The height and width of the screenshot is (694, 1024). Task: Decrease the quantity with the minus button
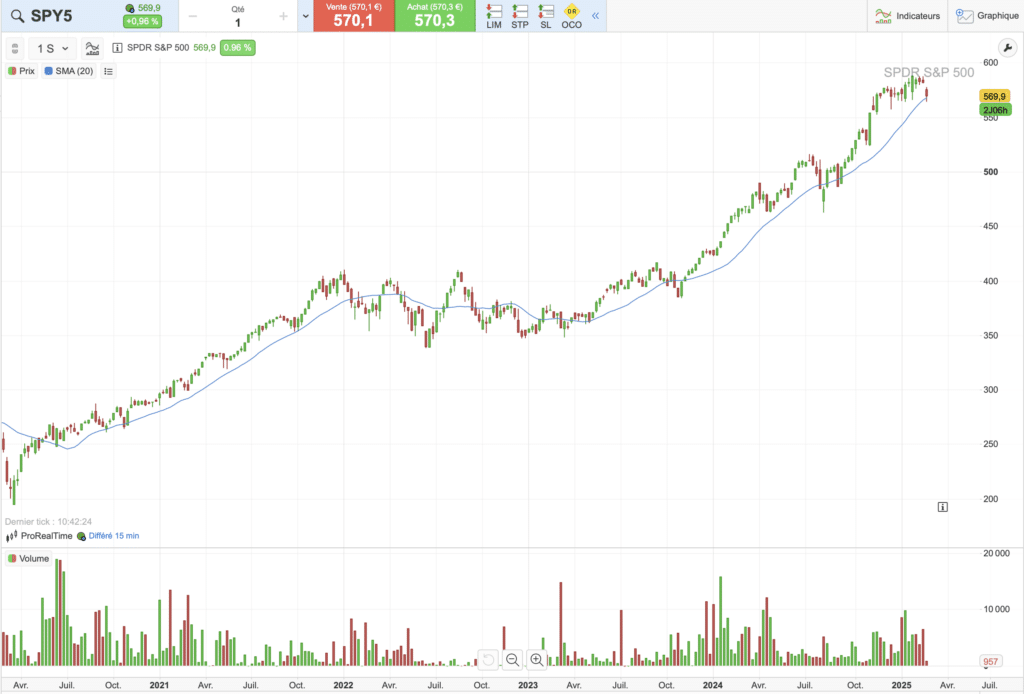[193, 16]
